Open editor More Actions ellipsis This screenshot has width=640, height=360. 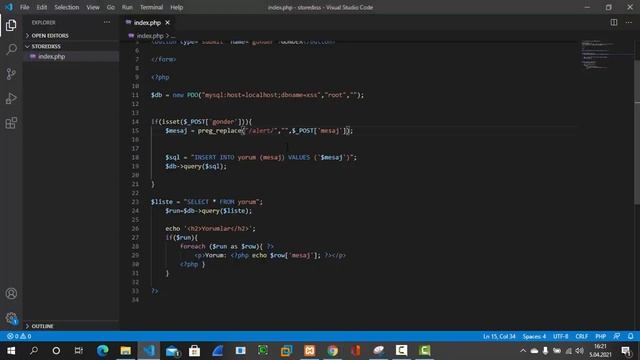[x=629, y=22]
